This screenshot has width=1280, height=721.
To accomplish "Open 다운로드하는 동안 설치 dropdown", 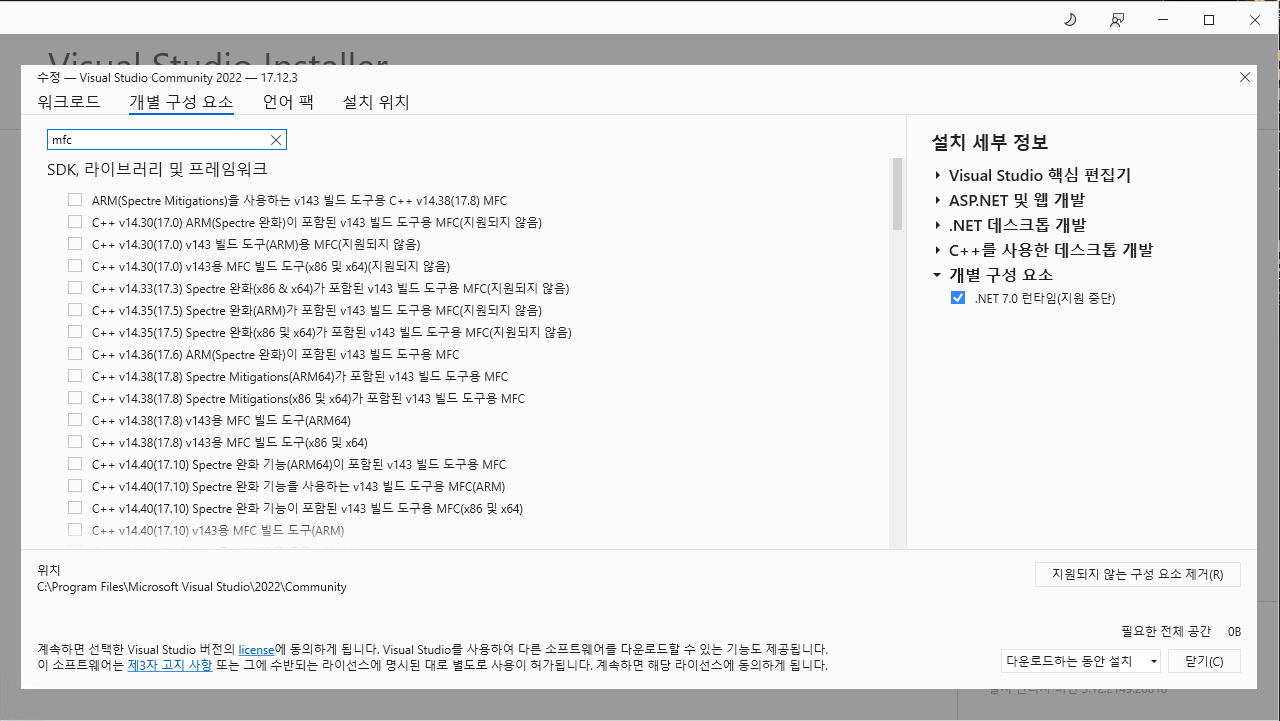I will (1081, 661).
